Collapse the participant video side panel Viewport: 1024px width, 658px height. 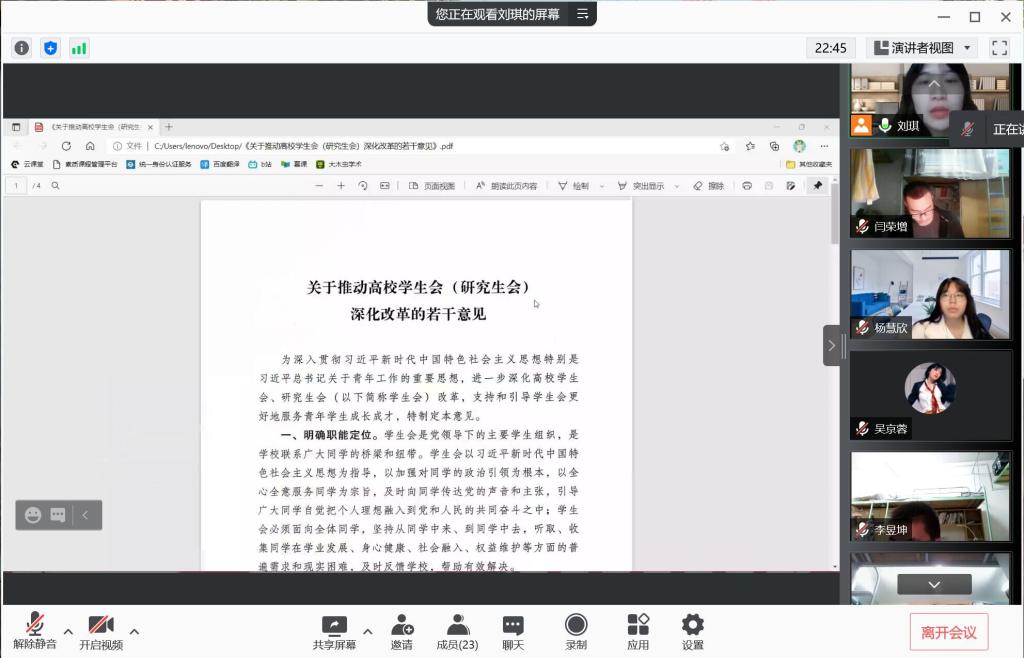(x=832, y=345)
